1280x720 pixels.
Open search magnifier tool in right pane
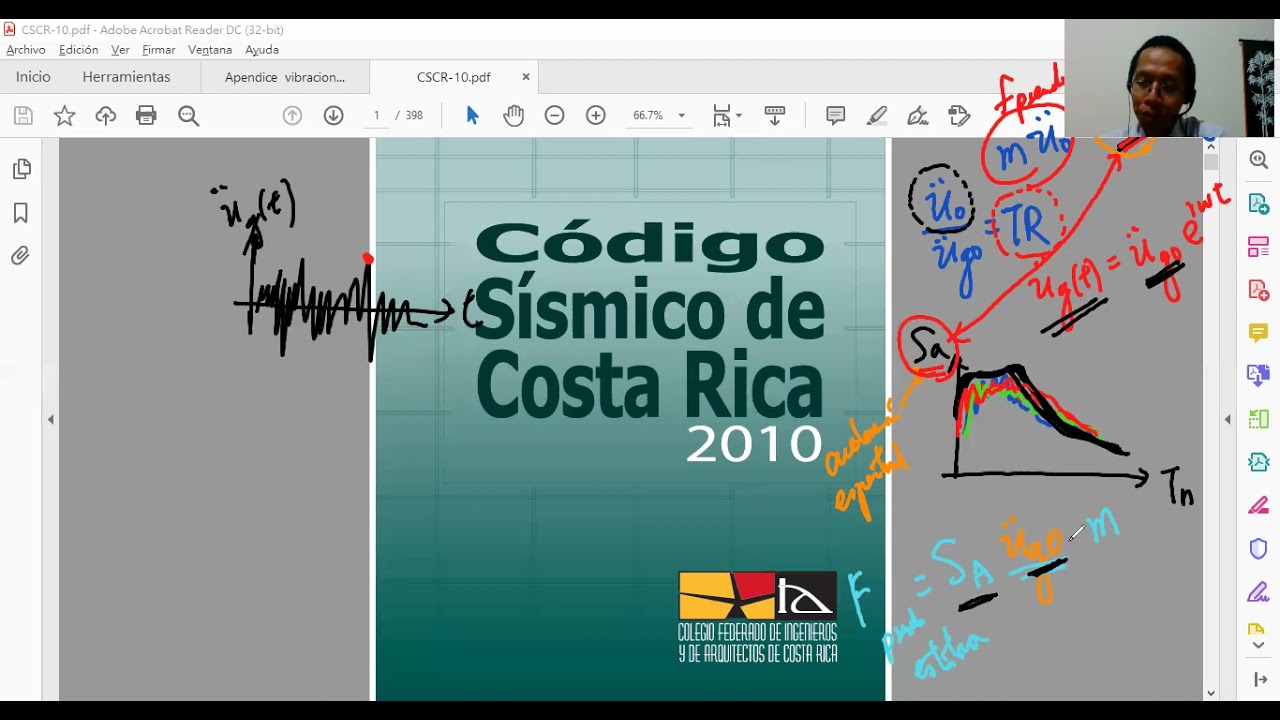coord(1258,160)
